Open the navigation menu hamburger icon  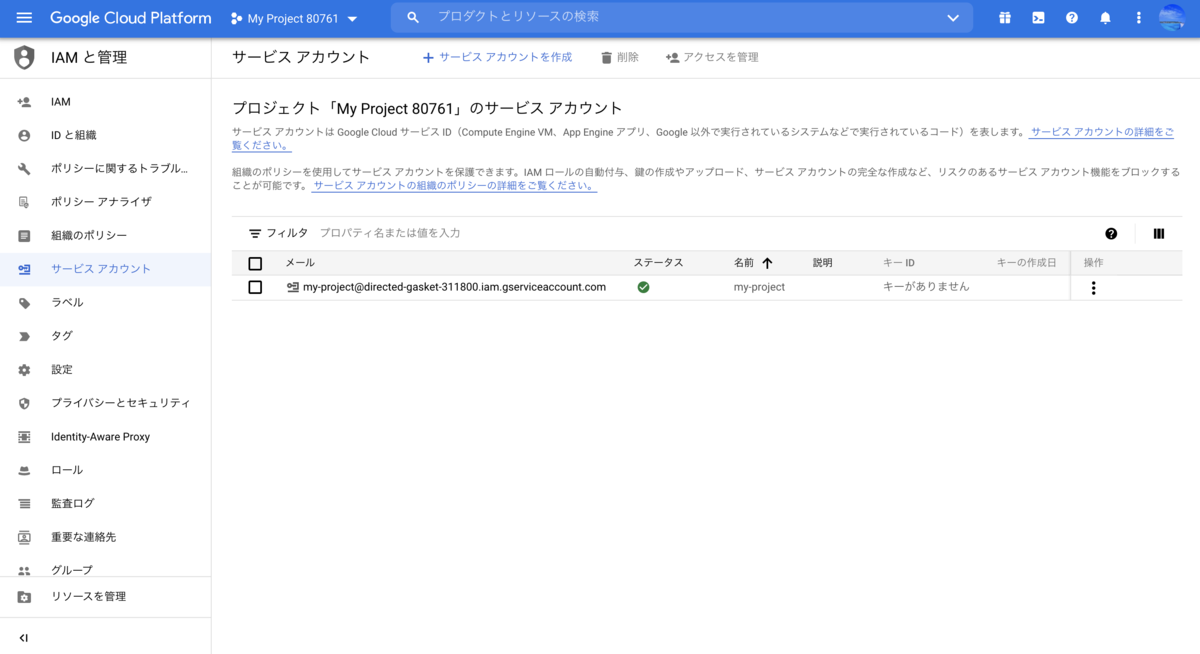[24, 17]
